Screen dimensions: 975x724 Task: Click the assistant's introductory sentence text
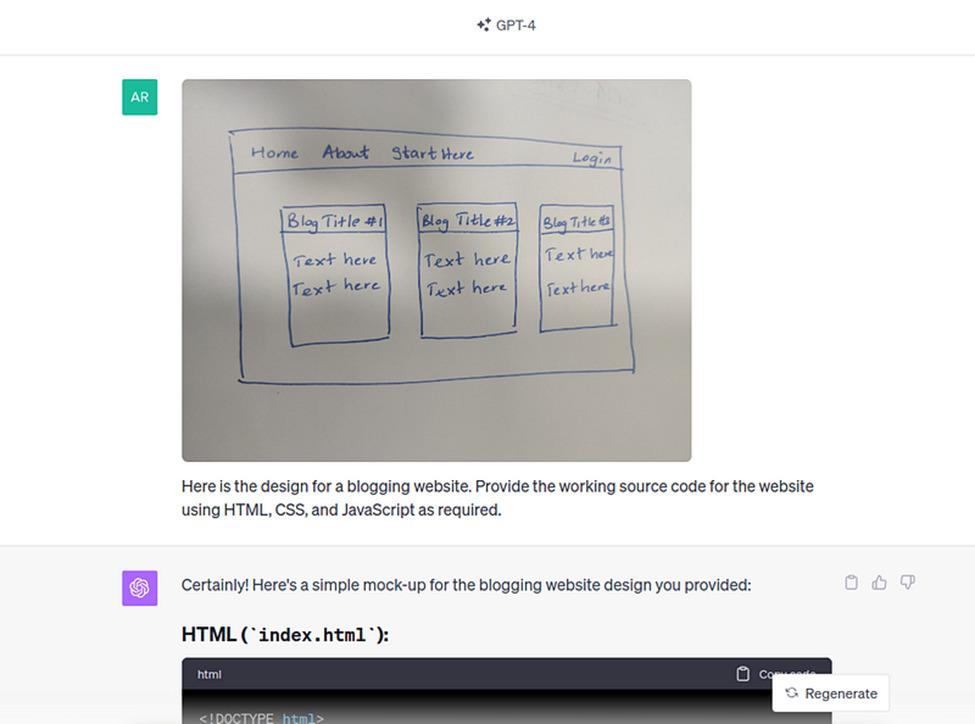(465, 584)
